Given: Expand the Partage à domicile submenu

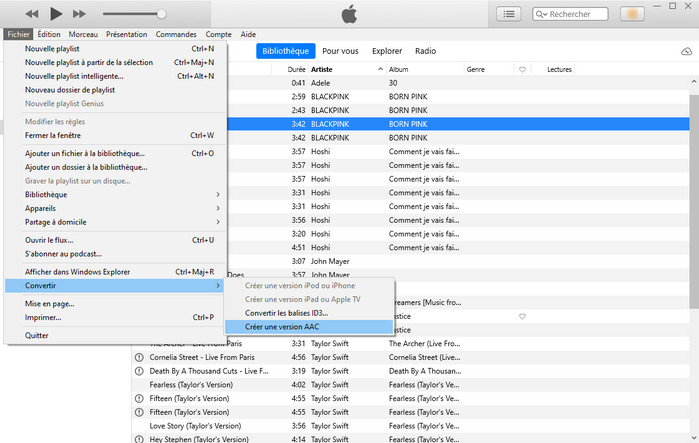Looking at the screenshot, I should [x=120, y=222].
